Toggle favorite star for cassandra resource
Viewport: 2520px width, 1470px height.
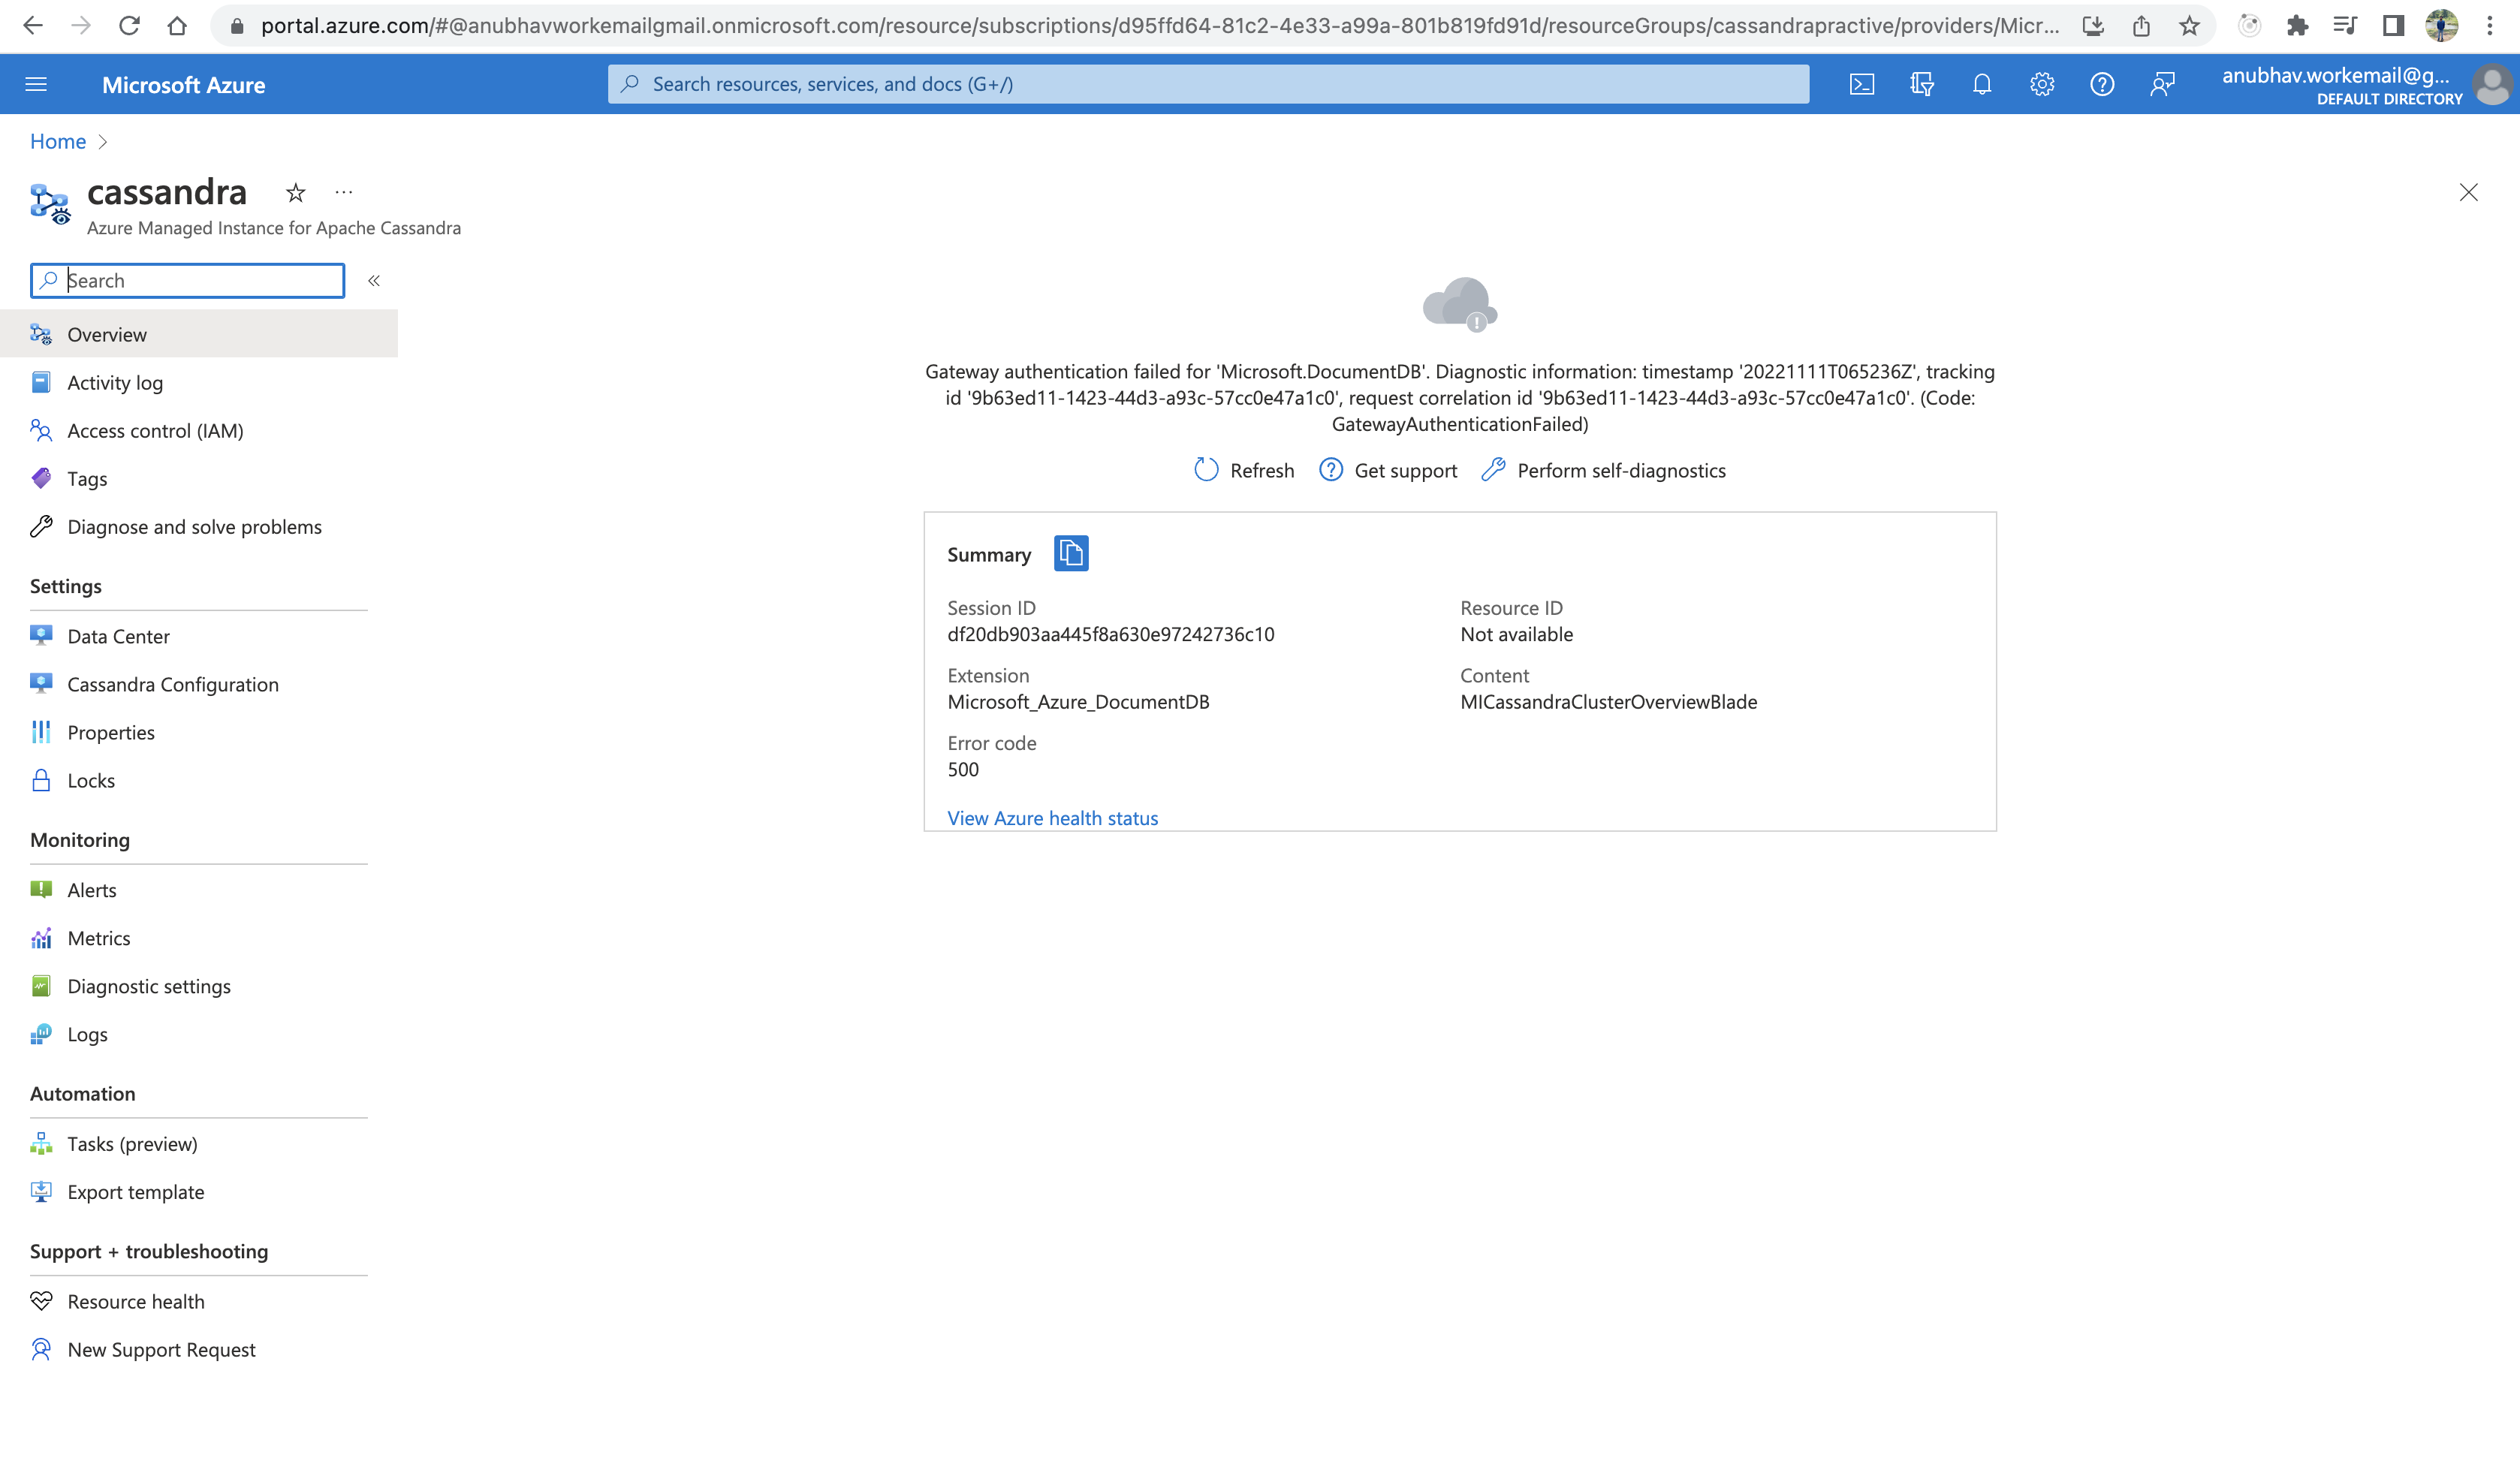pos(295,192)
